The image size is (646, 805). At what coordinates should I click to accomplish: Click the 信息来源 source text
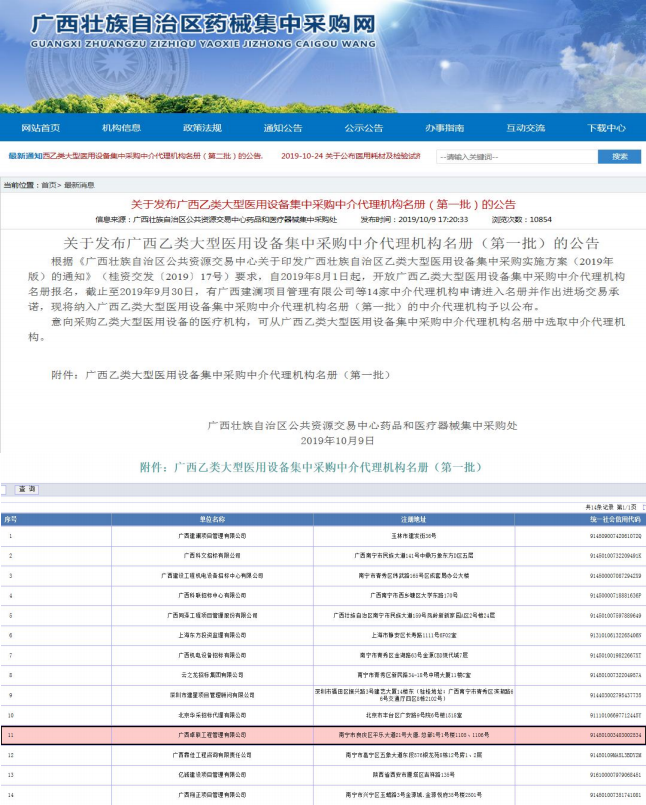[216, 219]
